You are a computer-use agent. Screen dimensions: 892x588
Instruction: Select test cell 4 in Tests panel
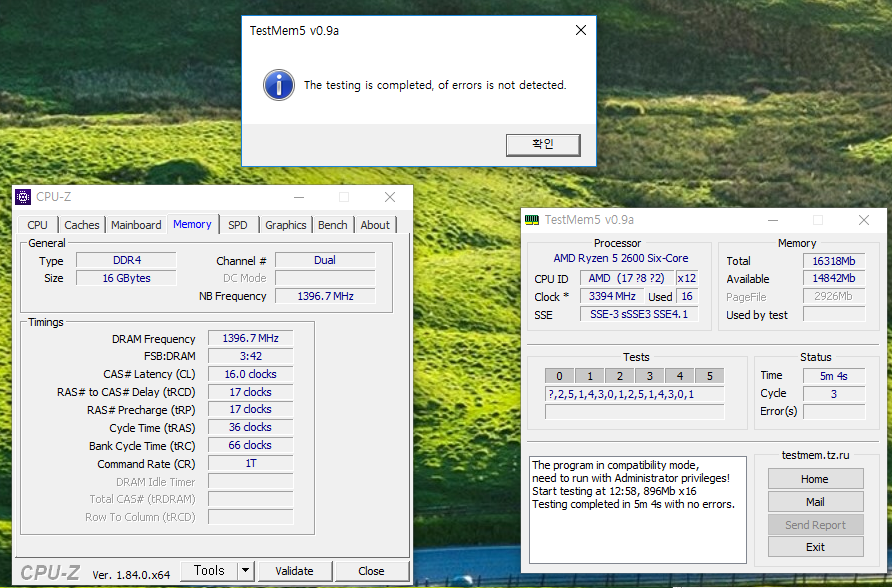680,375
